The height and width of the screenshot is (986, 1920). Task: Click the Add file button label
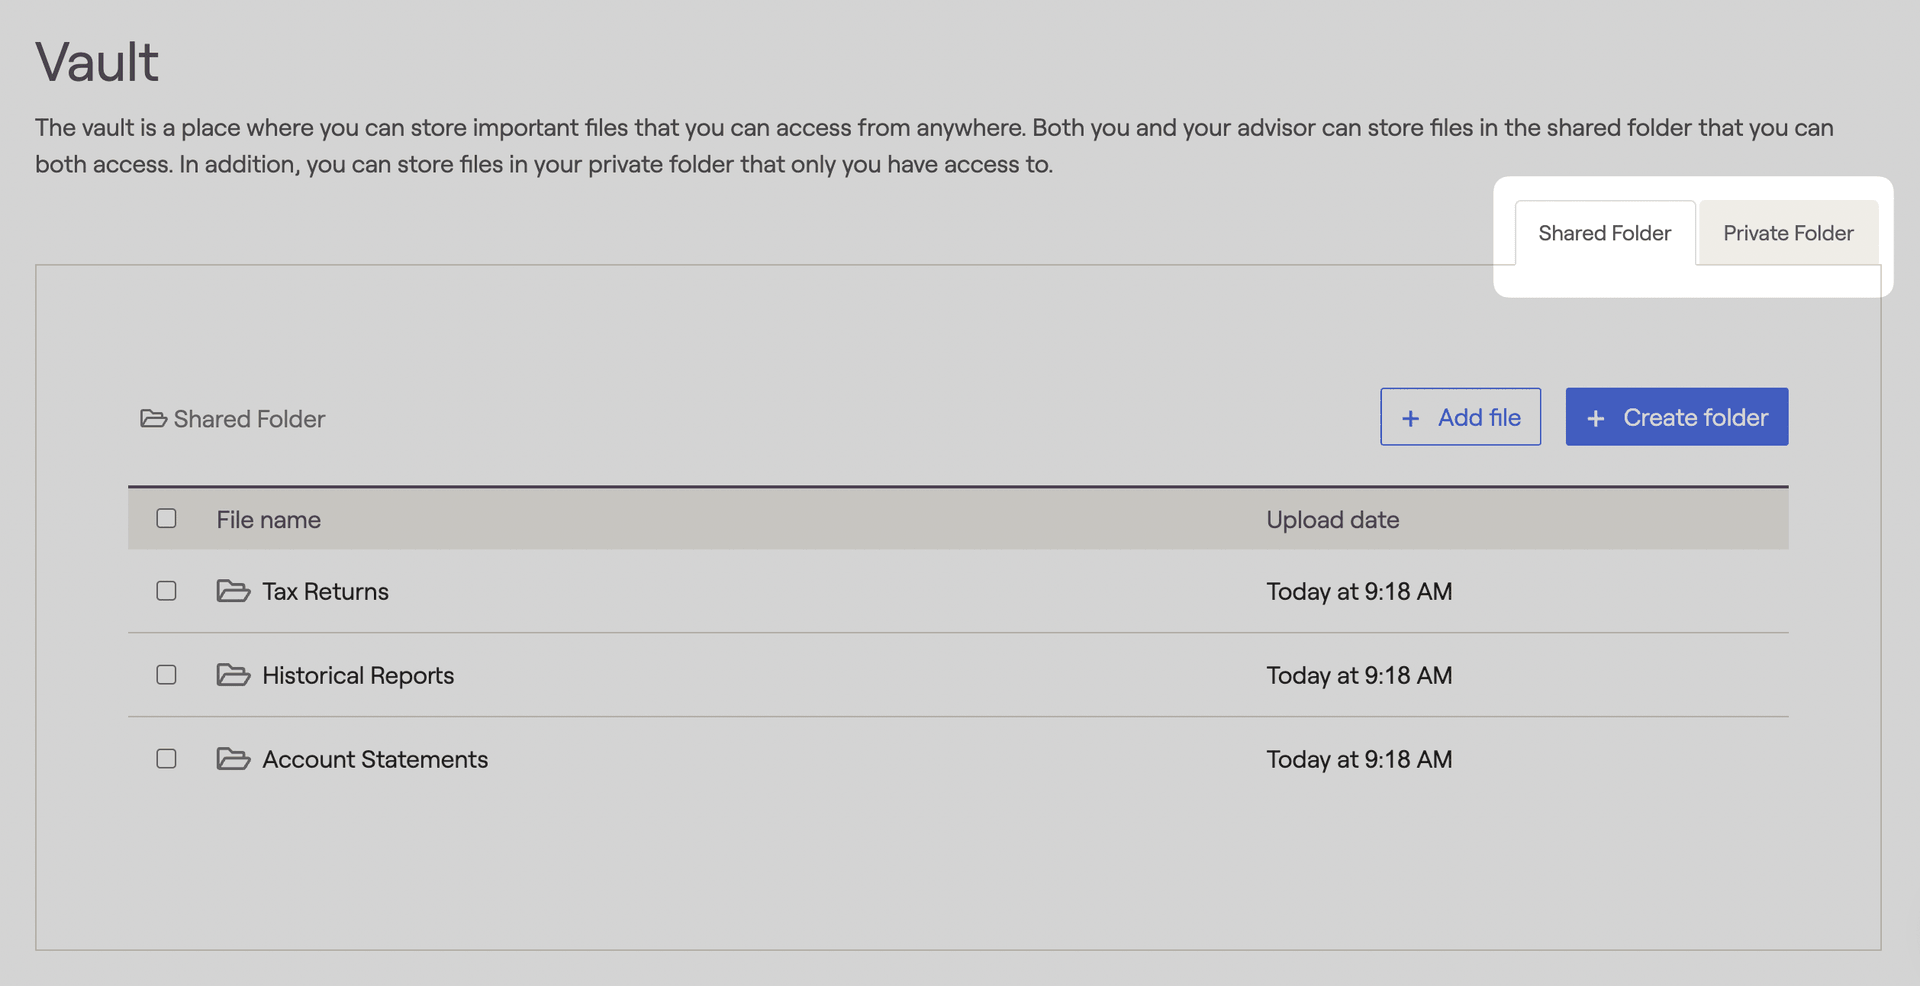click(x=1479, y=417)
